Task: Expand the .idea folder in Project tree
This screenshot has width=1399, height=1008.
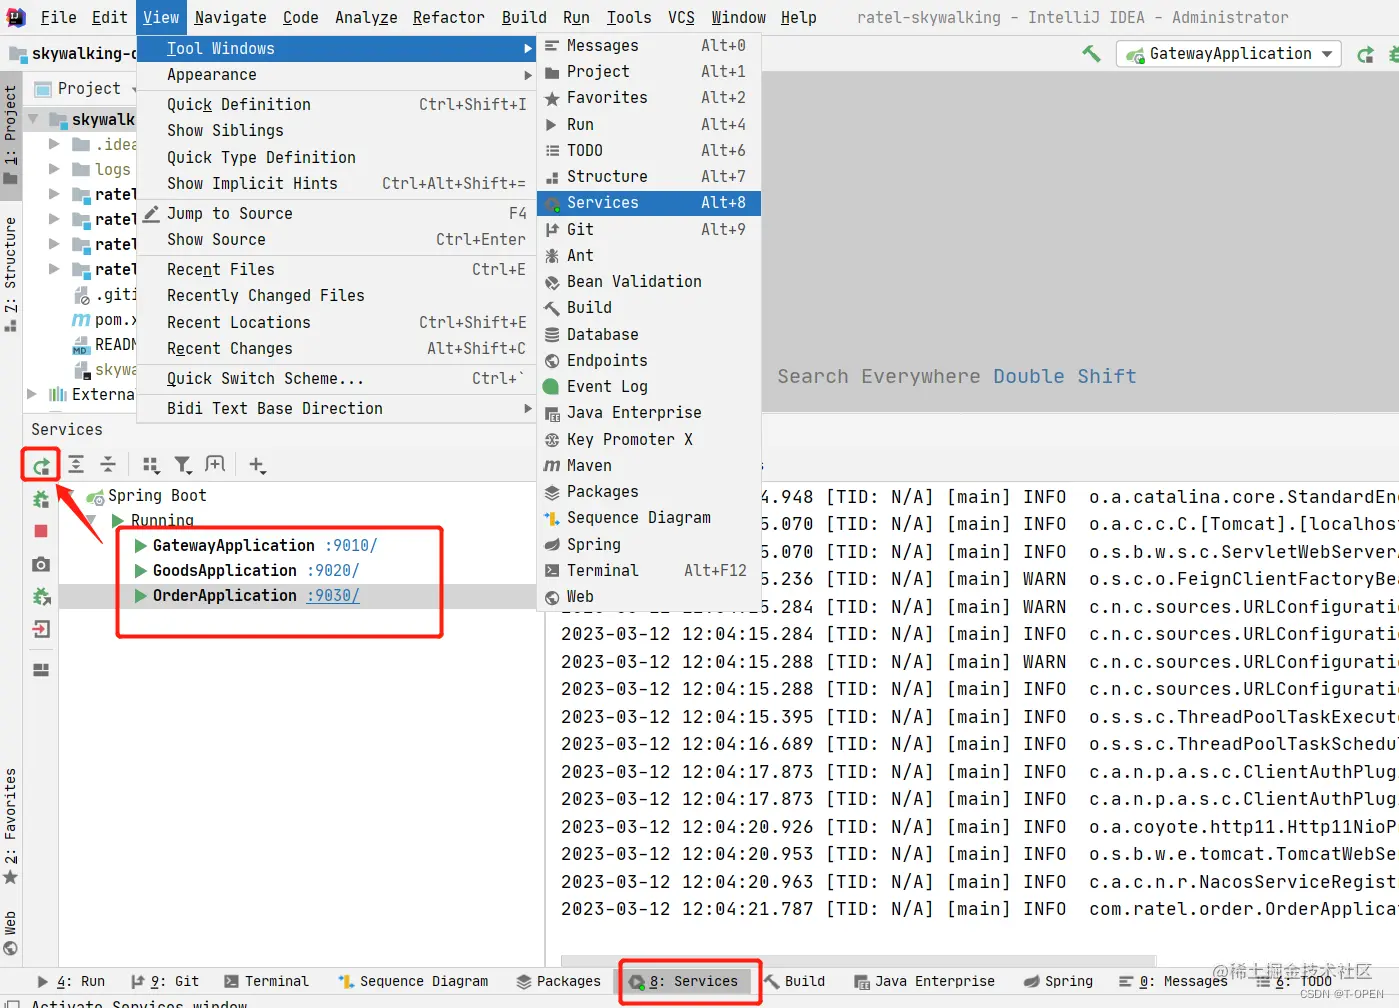Action: point(54,144)
